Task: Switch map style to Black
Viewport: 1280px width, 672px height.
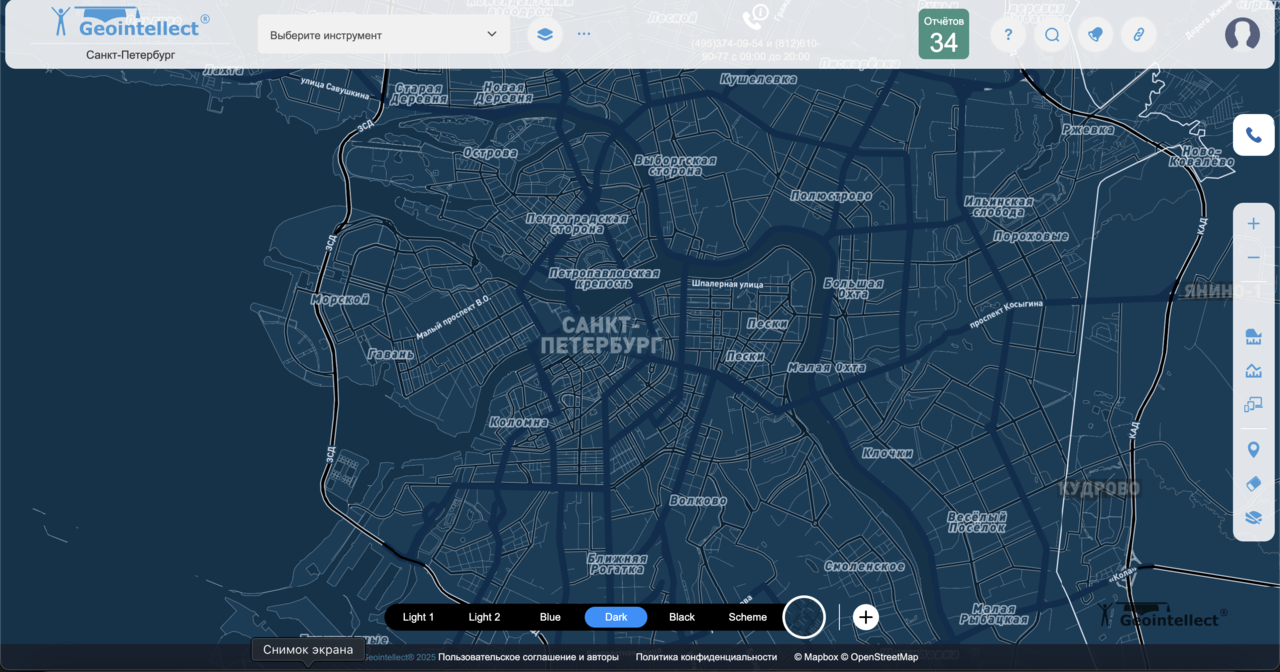Action: point(682,617)
